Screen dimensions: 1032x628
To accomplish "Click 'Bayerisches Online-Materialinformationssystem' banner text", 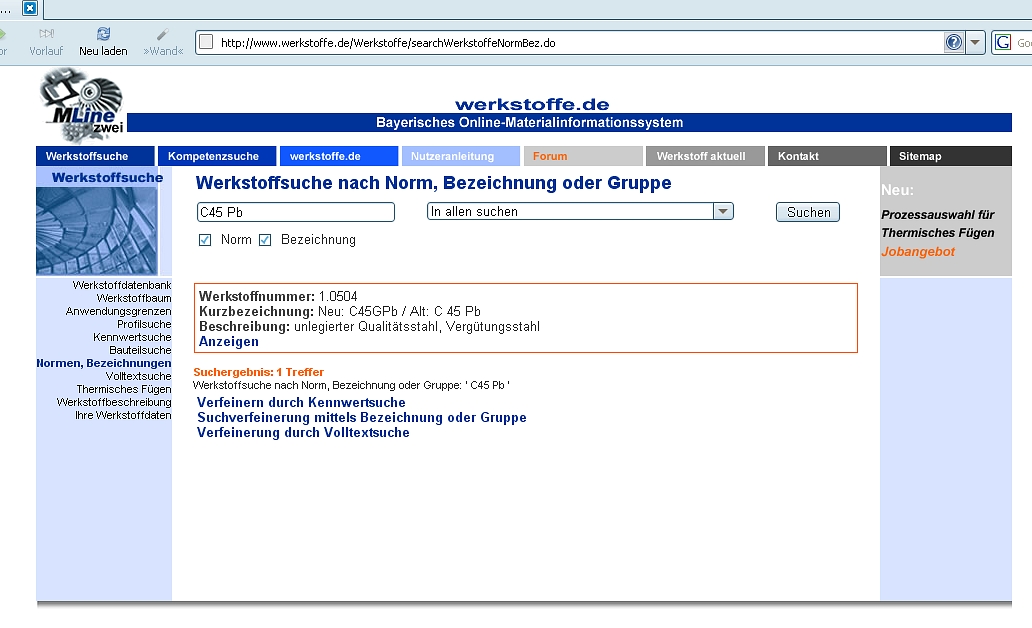I will coord(530,122).
